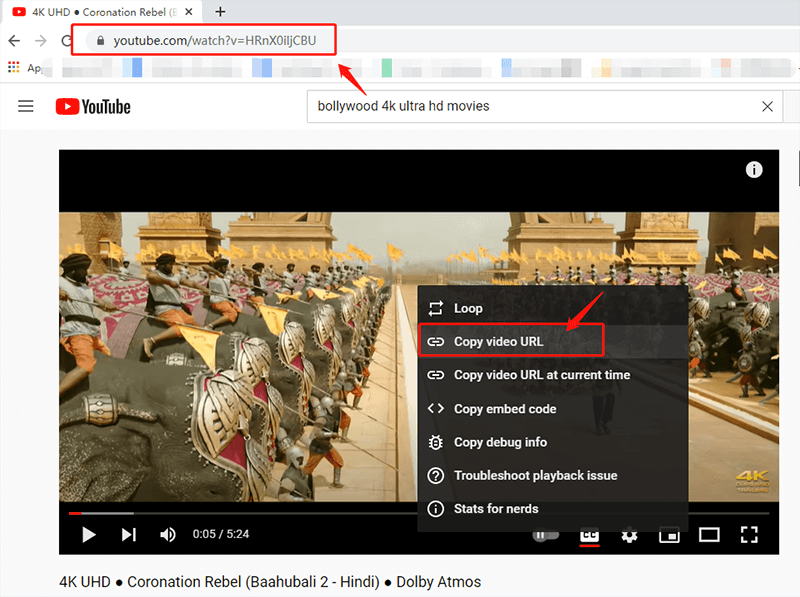Clear the search query with the X button
The height and width of the screenshot is (597, 800).
(767, 105)
